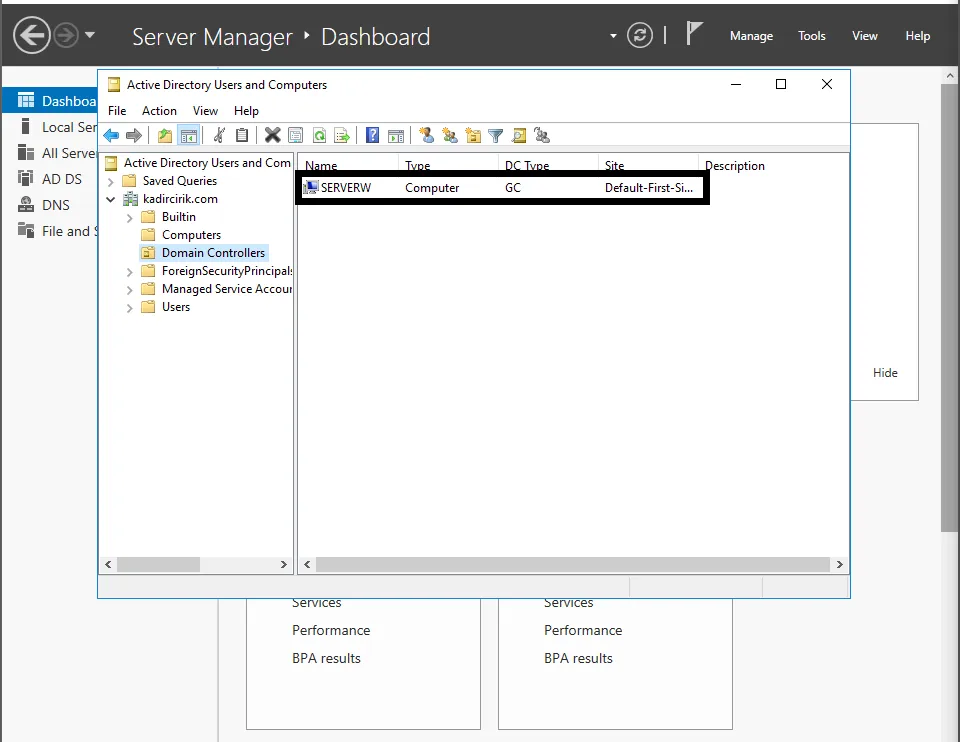Viewport: 960px width, 742px height.
Task: Click Server Manager back arrow button
Action: click(x=32, y=36)
